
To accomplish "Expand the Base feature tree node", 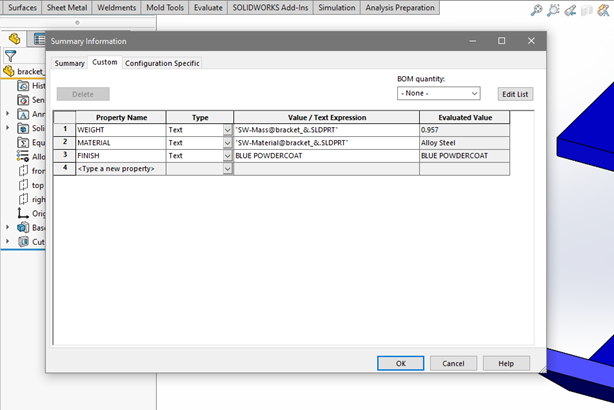I will pyautogui.click(x=7, y=227).
